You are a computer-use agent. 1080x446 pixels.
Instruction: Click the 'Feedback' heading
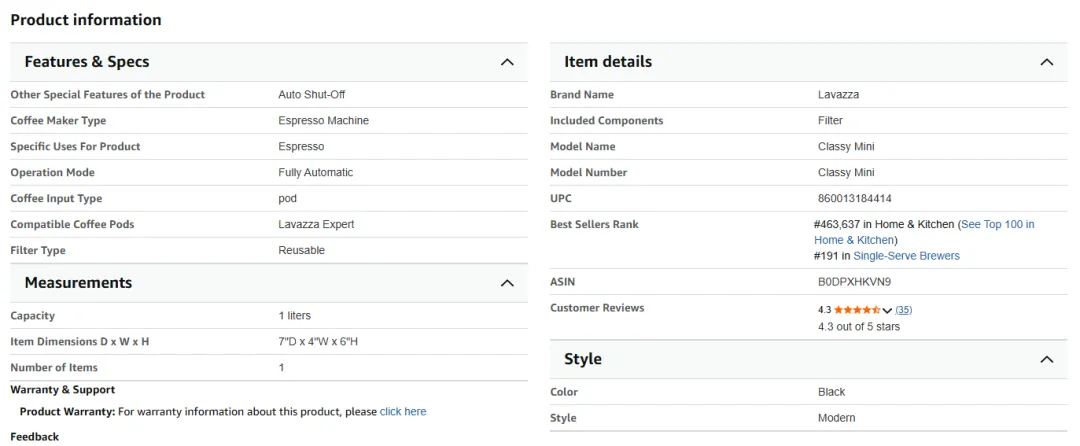tap(34, 436)
